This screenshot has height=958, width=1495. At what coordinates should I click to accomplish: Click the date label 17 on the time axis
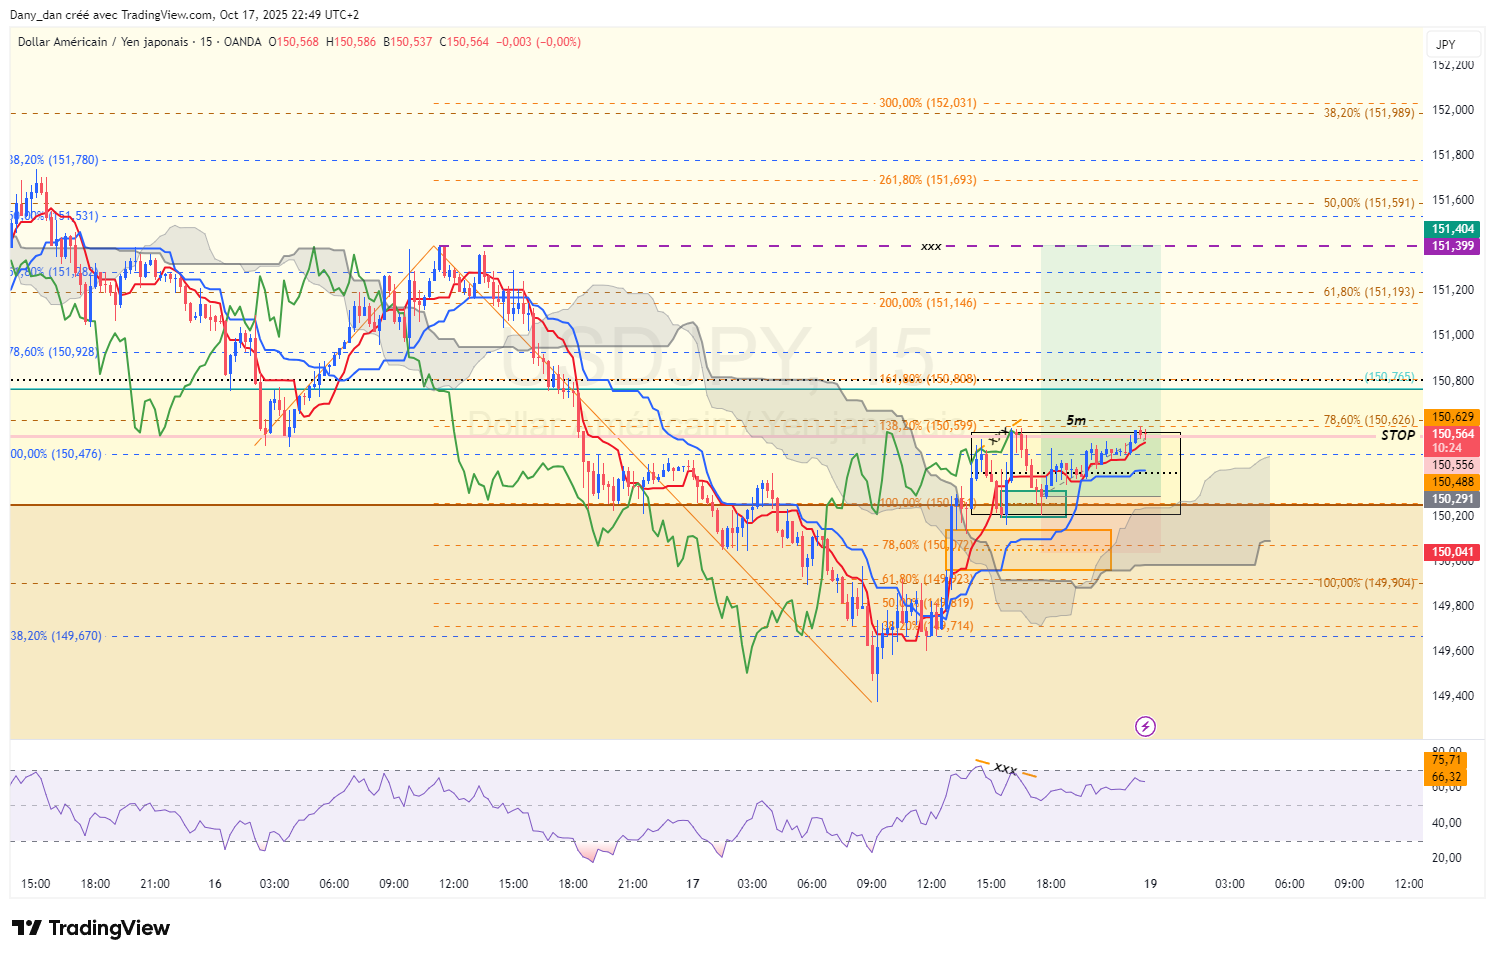[x=693, y=884]
